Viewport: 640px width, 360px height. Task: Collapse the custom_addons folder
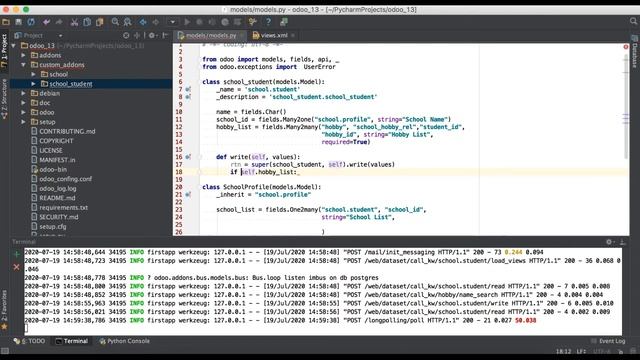pyautogui.click(x=24, y=65)
